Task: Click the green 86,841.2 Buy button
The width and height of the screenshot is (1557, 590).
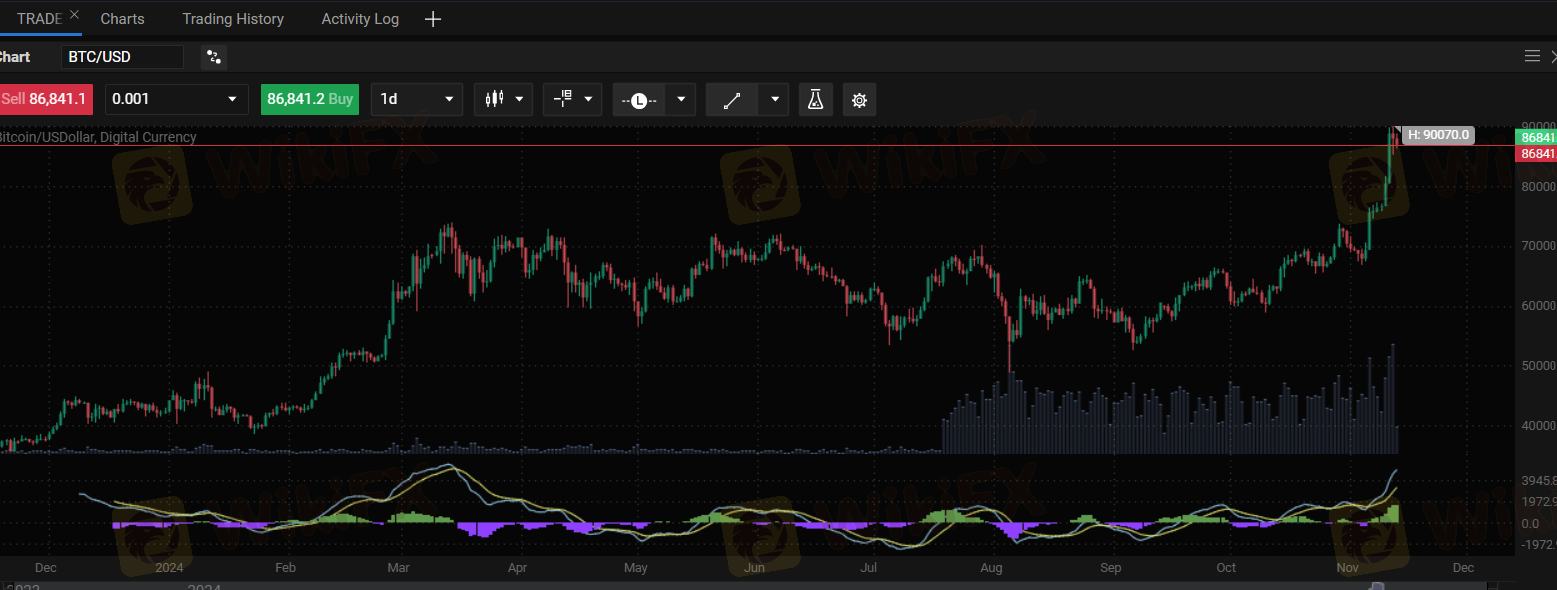Action: click(x=310, y=99)
